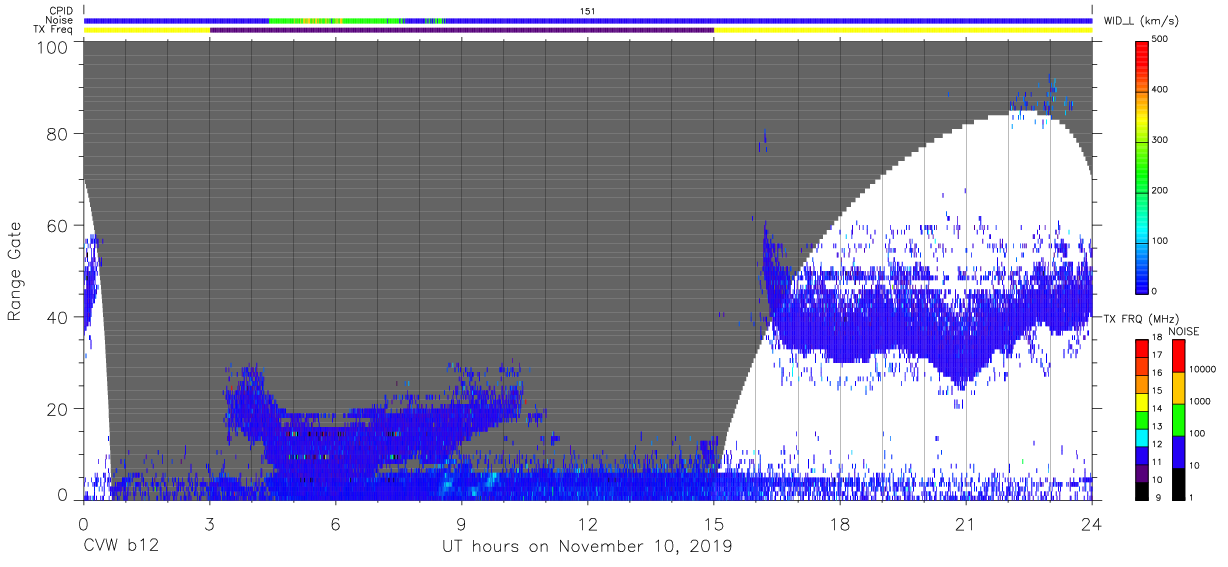Click CPID value 151
Image resolution: width=1228 pixels, height=567 pixels.
(588, 11)
